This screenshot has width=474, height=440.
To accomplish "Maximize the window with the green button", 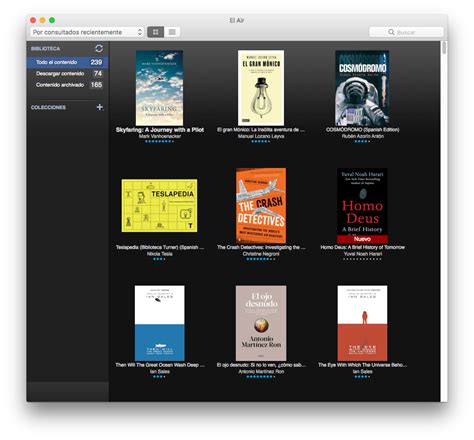I will point(52,20).
